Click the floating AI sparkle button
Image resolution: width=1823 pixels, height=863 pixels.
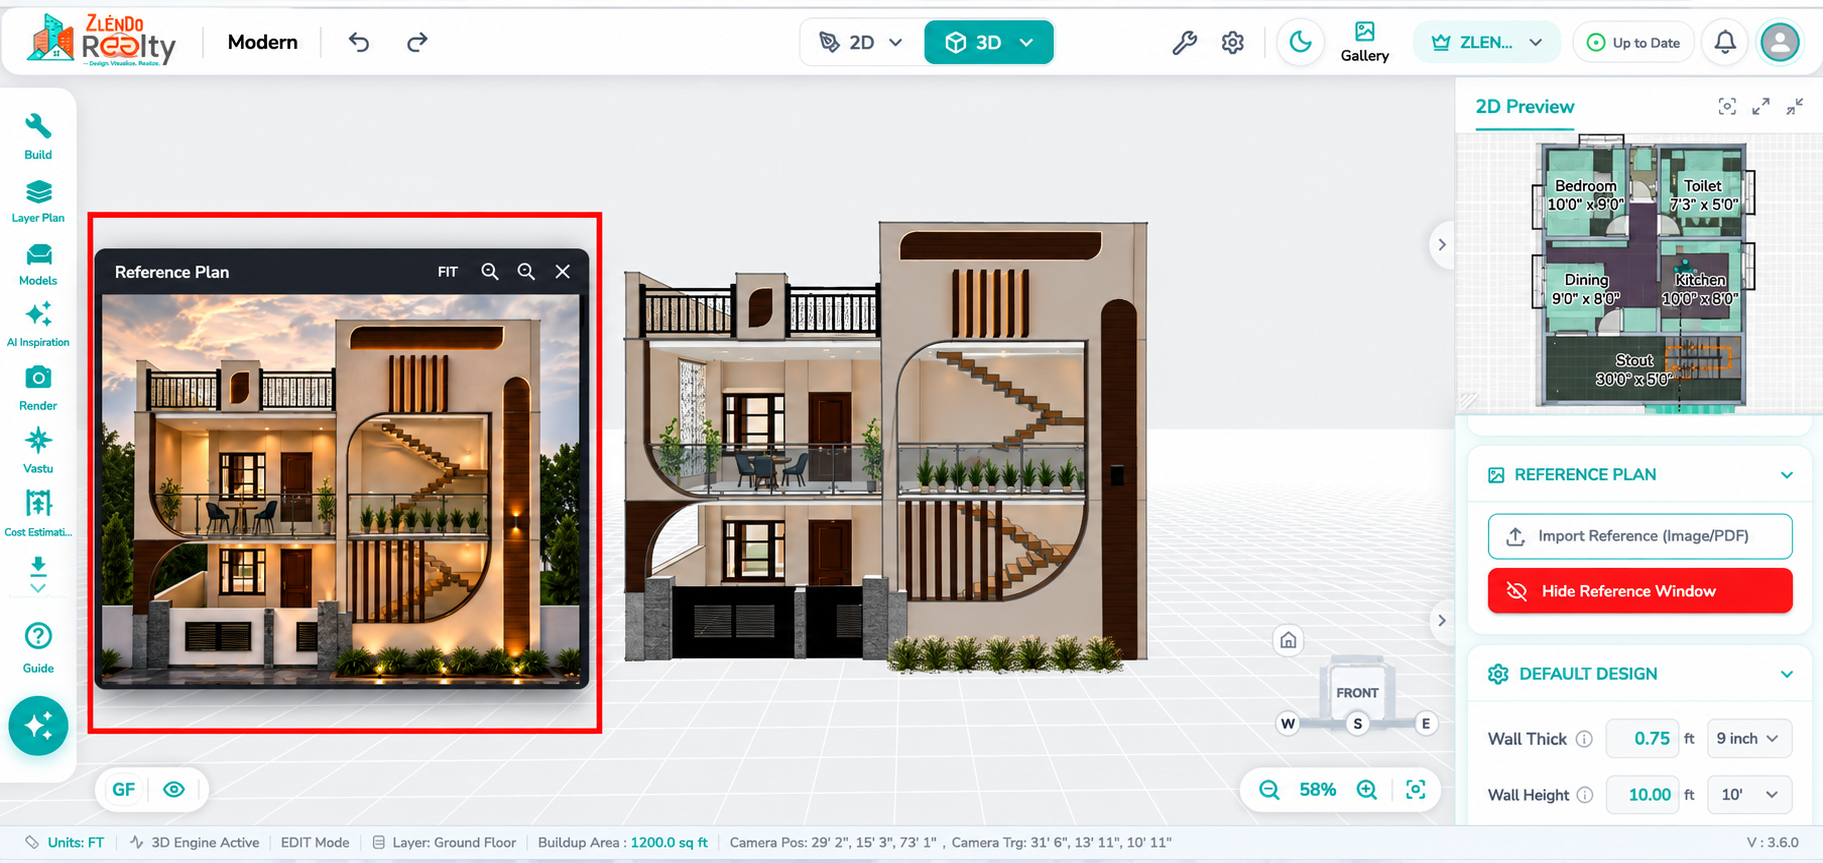click(38, 726)
